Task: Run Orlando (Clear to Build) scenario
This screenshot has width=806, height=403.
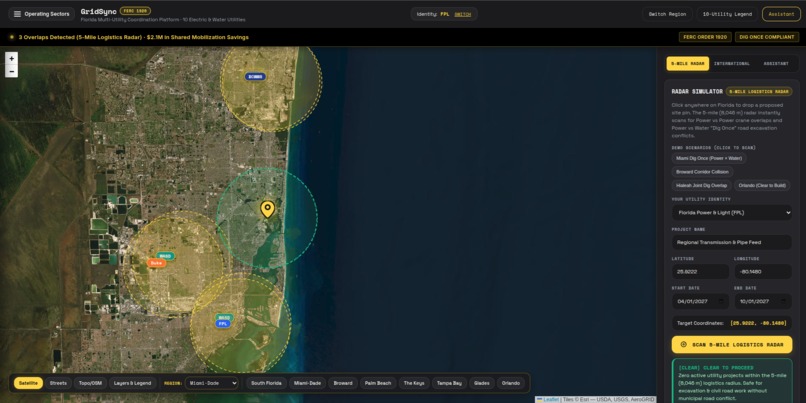Action: (762, 186)
